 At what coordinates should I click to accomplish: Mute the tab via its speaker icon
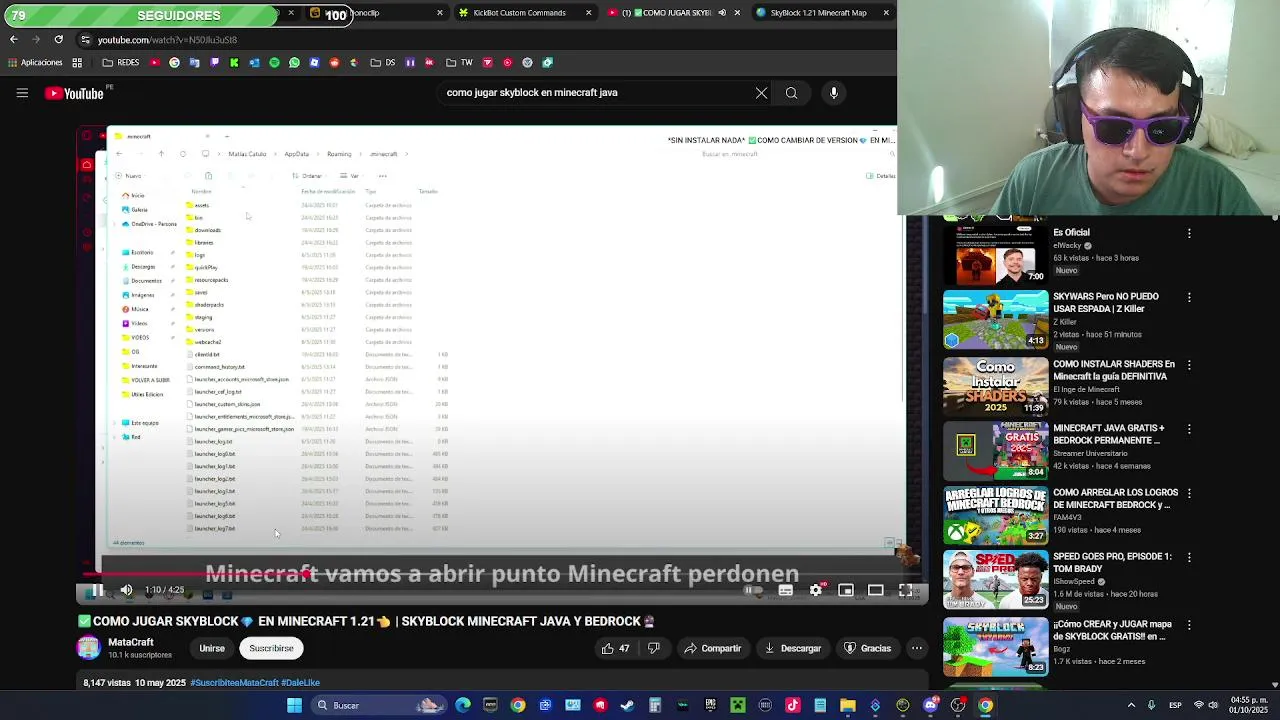[722, 13]
